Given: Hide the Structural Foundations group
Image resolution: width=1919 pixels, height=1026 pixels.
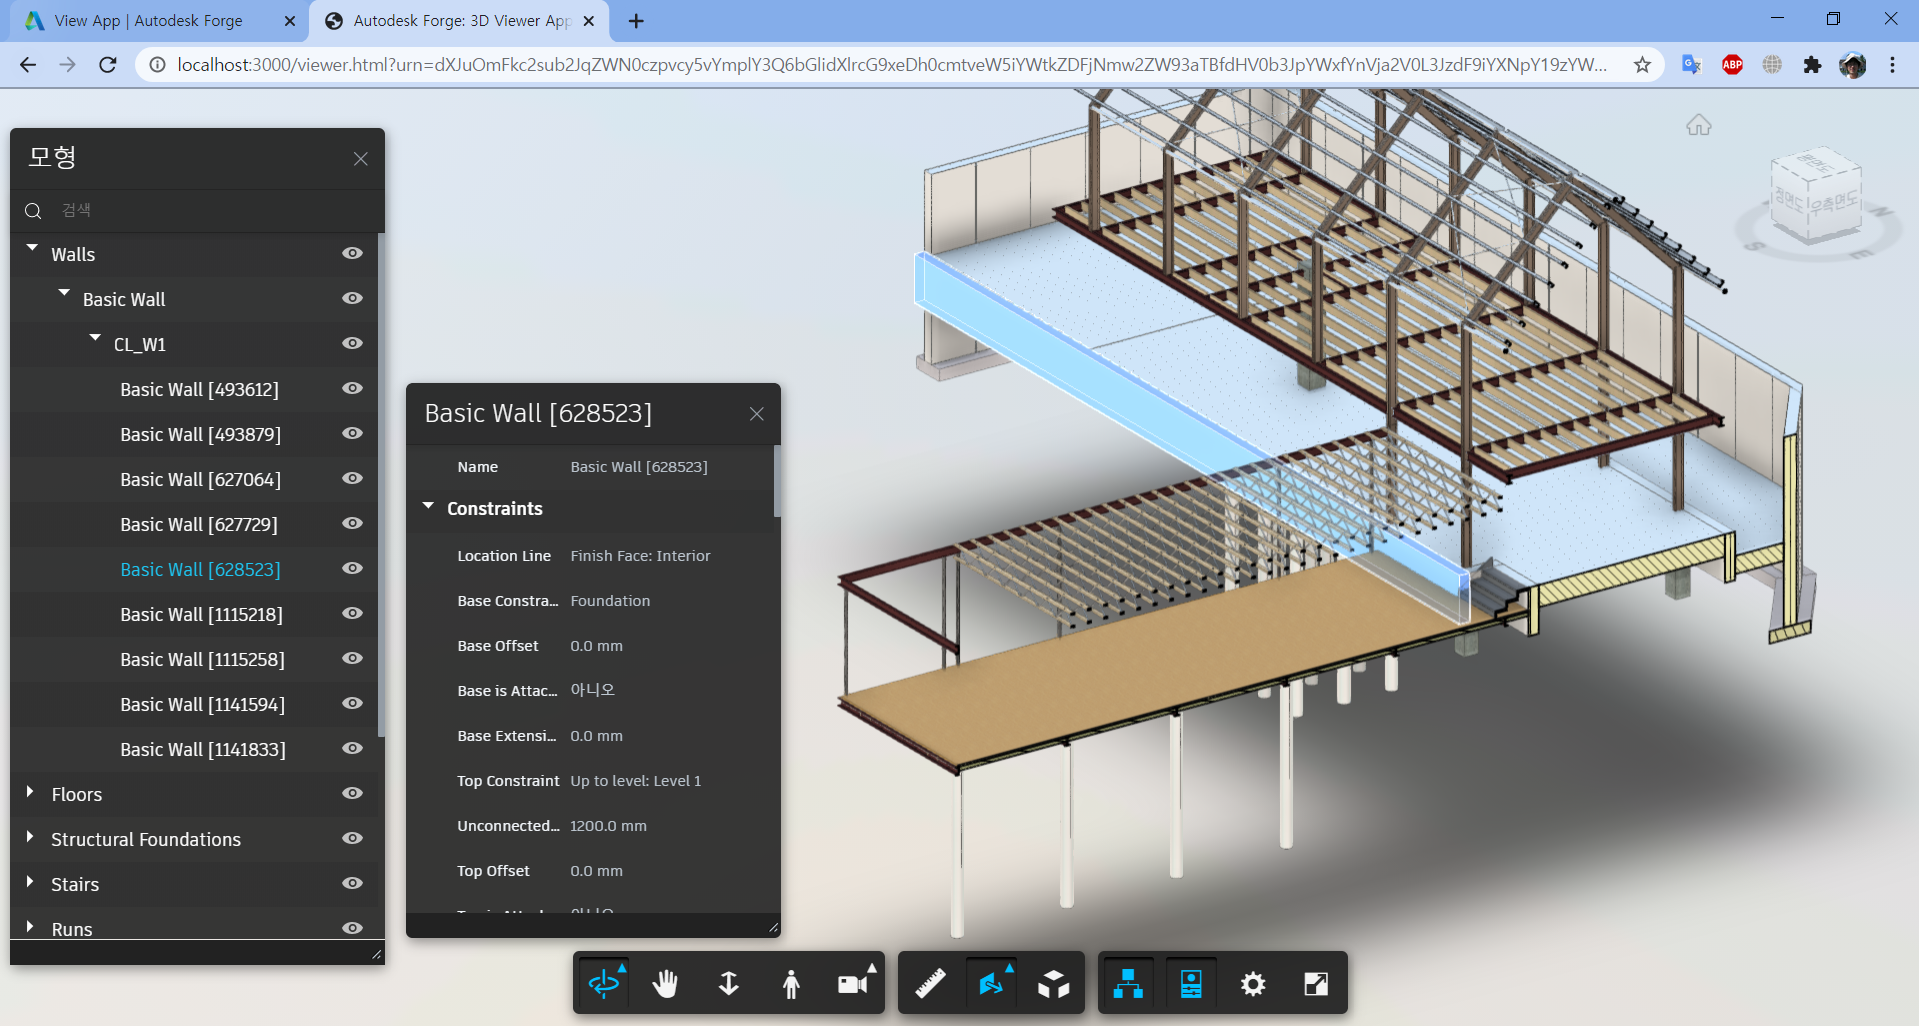Looking at the screenshot, I should point(352,839).
